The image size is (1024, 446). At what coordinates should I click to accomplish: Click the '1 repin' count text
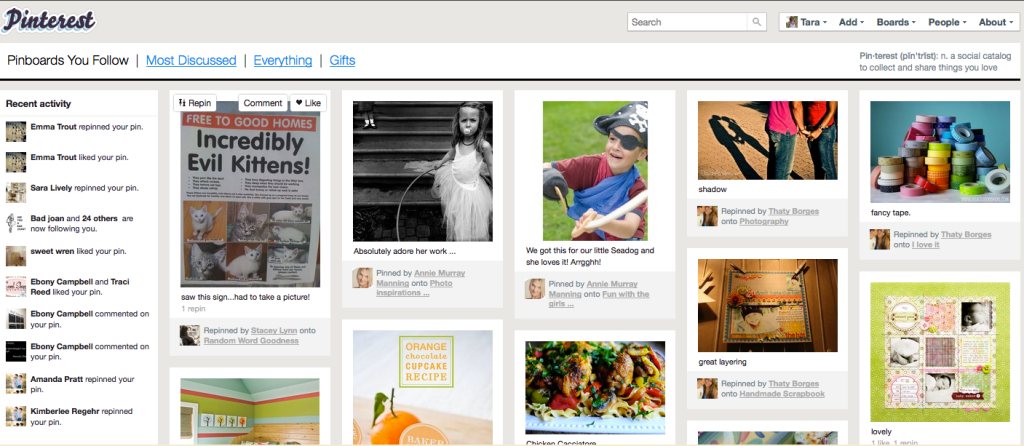click(x=193, y=308)
